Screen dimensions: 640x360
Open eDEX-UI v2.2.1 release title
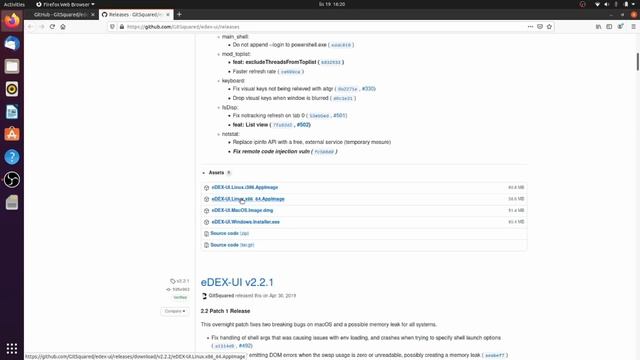coord(237,282)
